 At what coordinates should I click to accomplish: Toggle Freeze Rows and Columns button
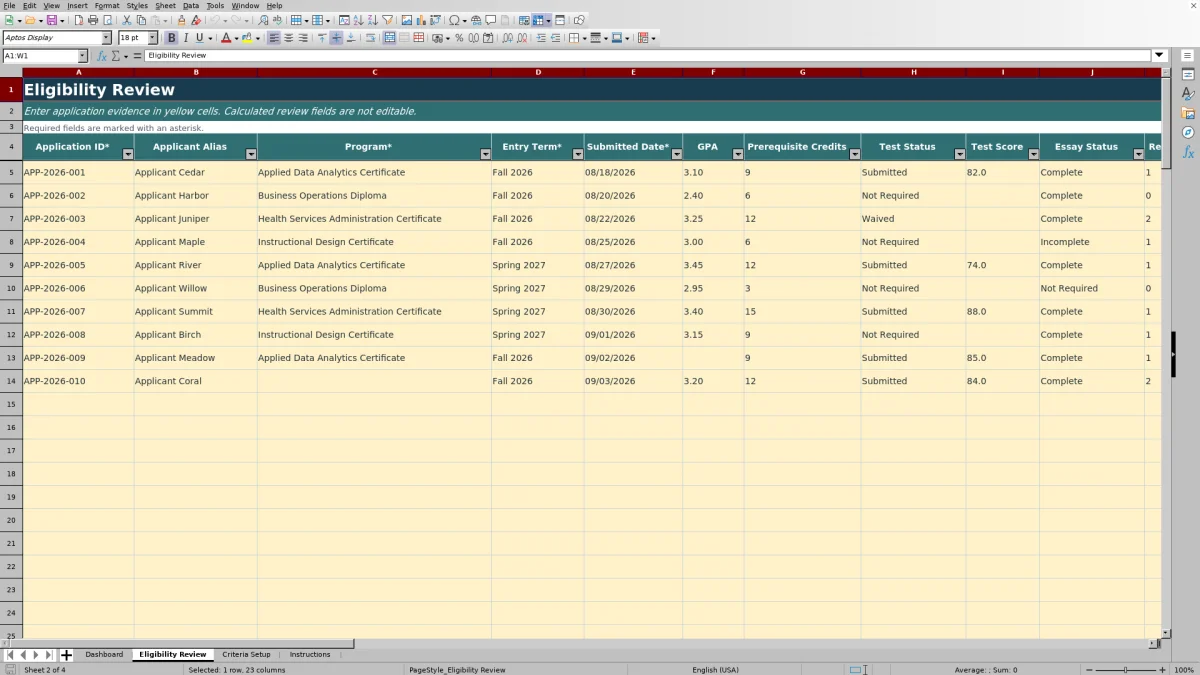point(538,20)
